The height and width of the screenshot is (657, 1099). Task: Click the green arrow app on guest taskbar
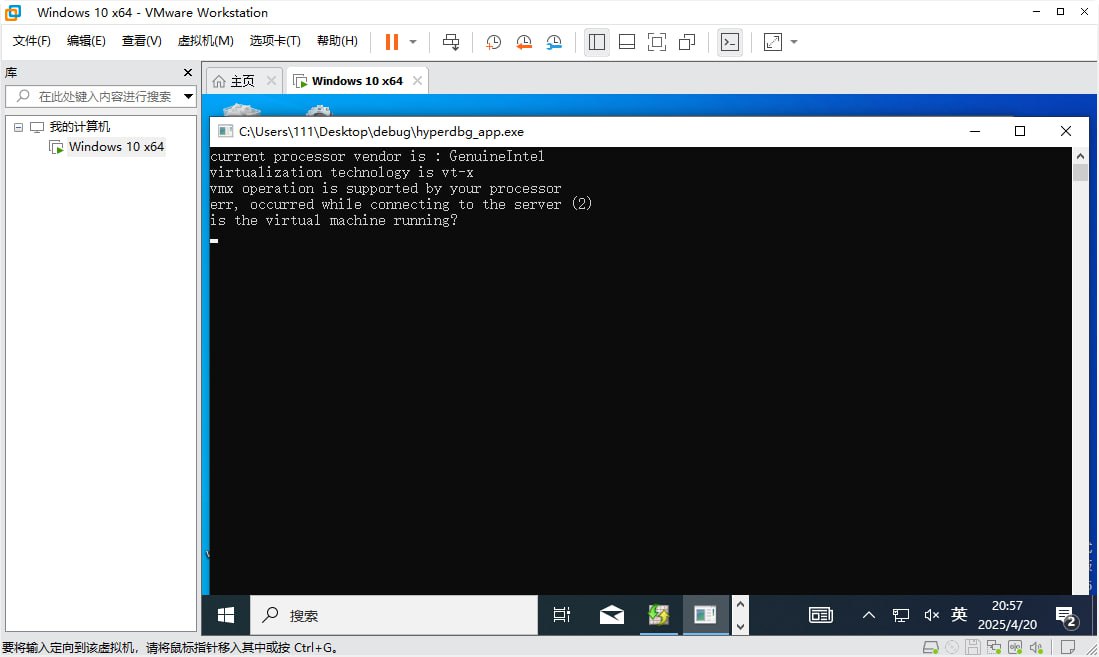click(x=659, y=615)
